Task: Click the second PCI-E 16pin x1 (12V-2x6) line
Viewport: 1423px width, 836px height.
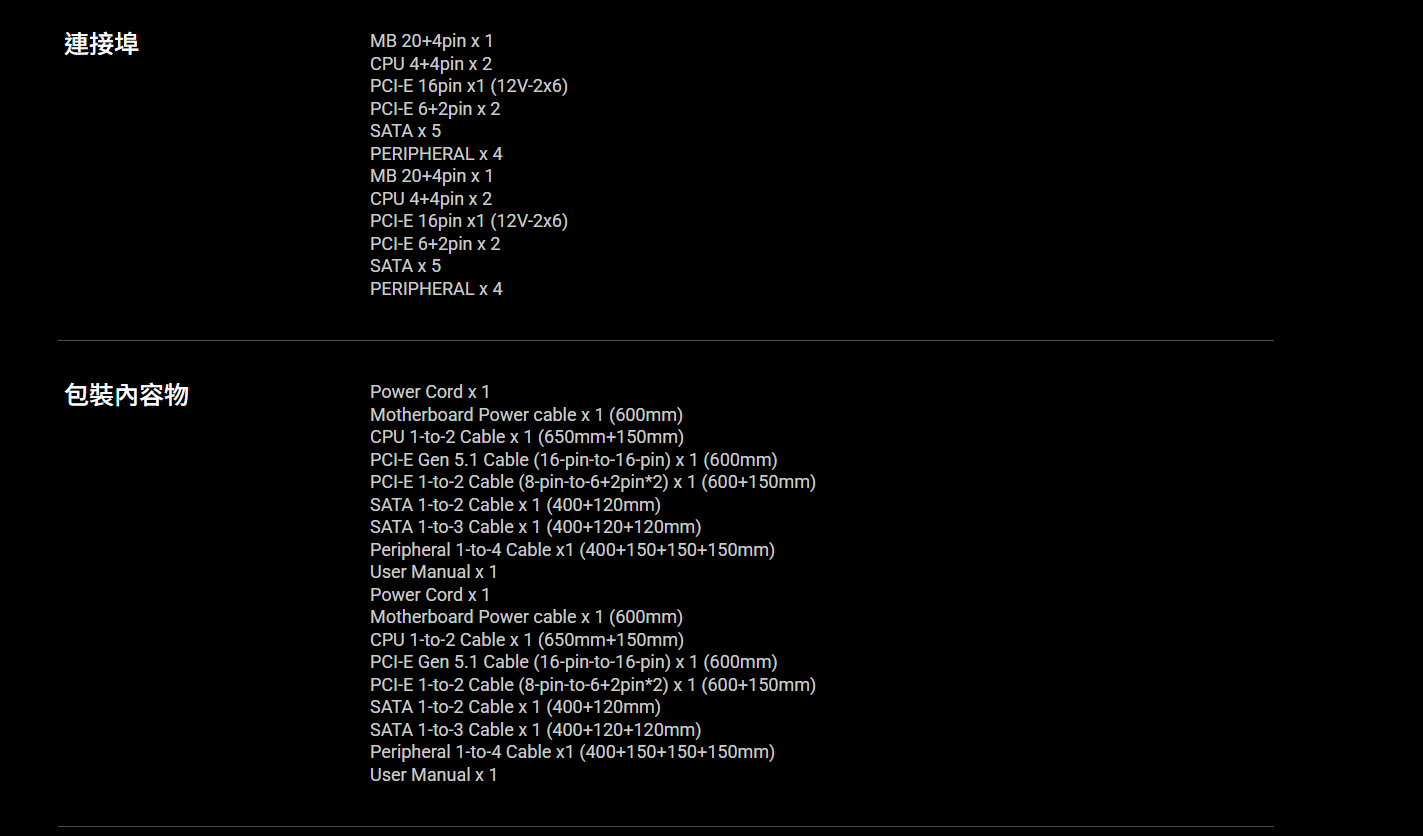Action: pyautogui.click(x=468, y=221)
